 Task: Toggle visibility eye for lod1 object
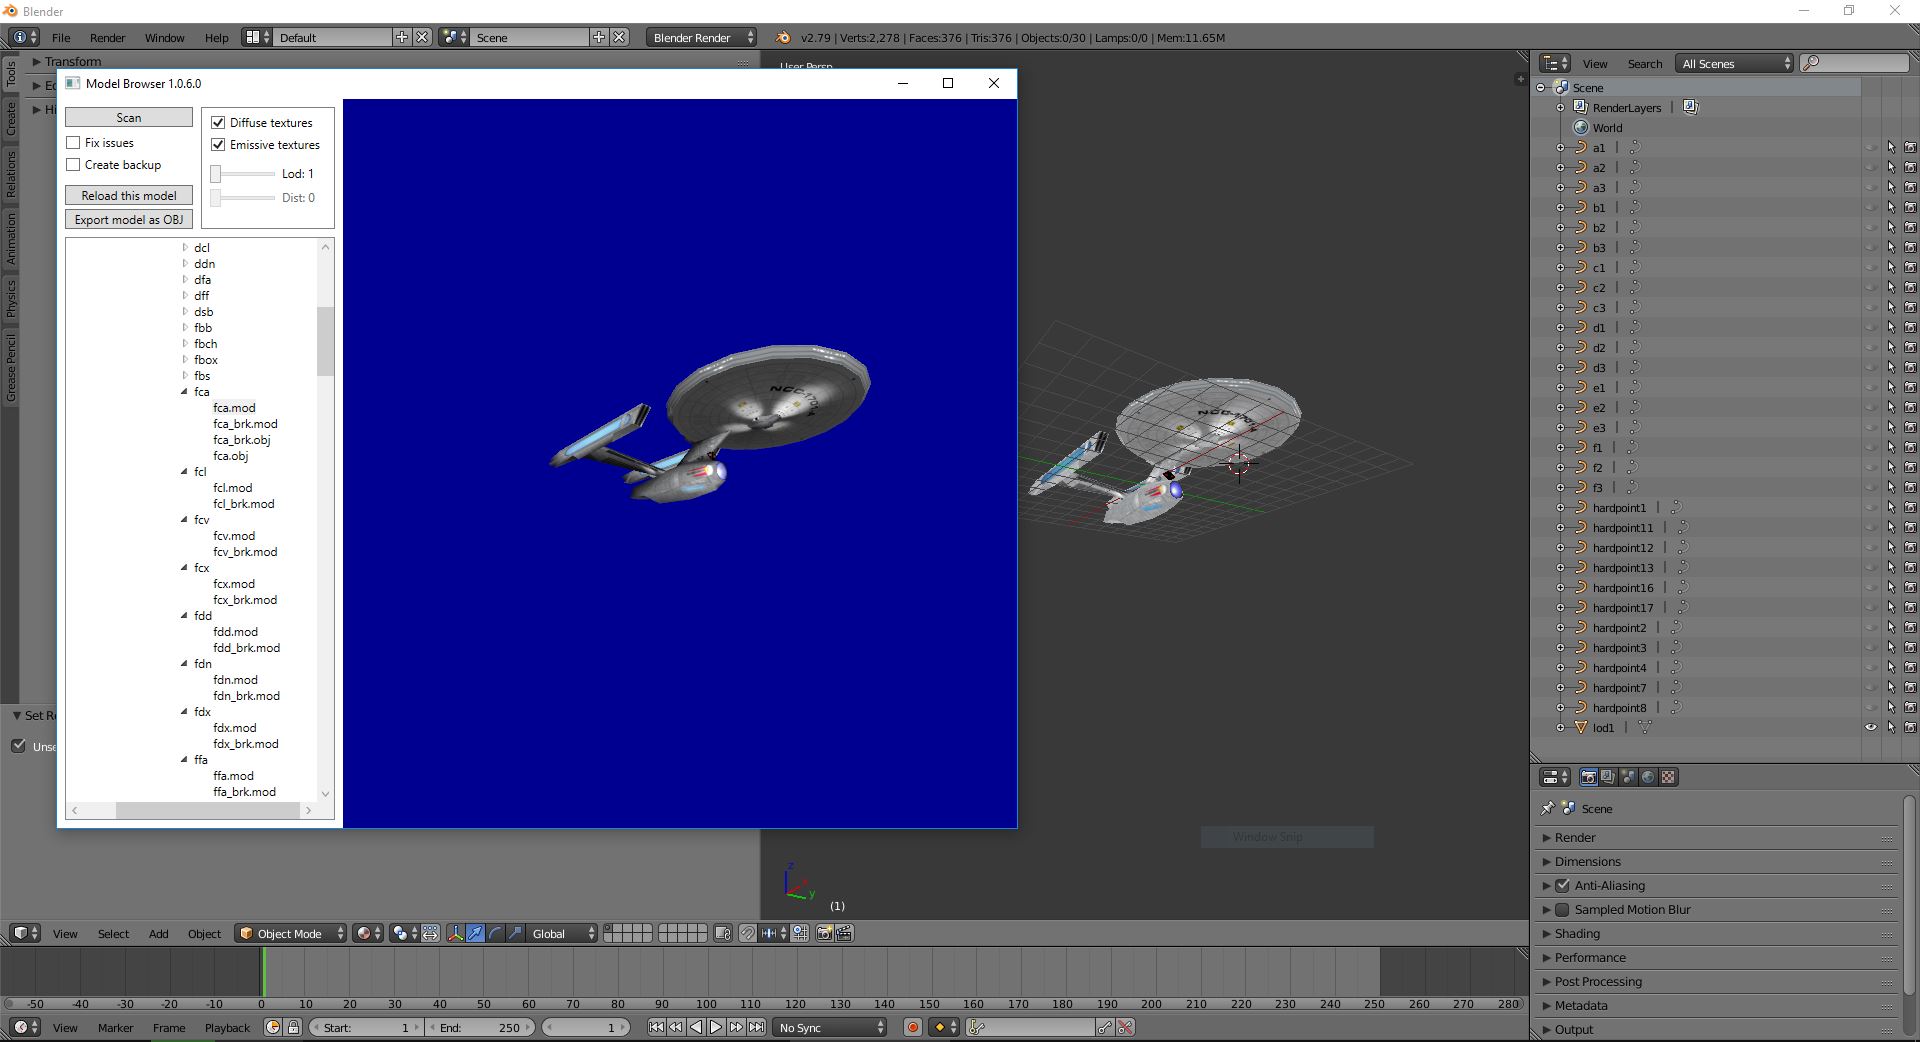click(x=1871, y=727)
